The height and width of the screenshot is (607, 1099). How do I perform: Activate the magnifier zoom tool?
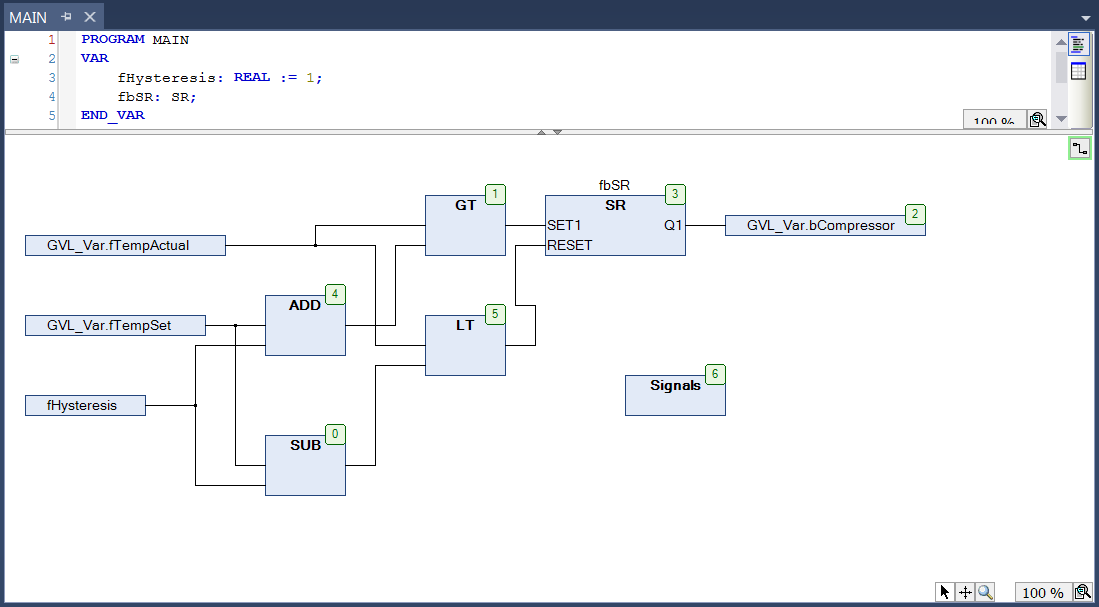985,592
